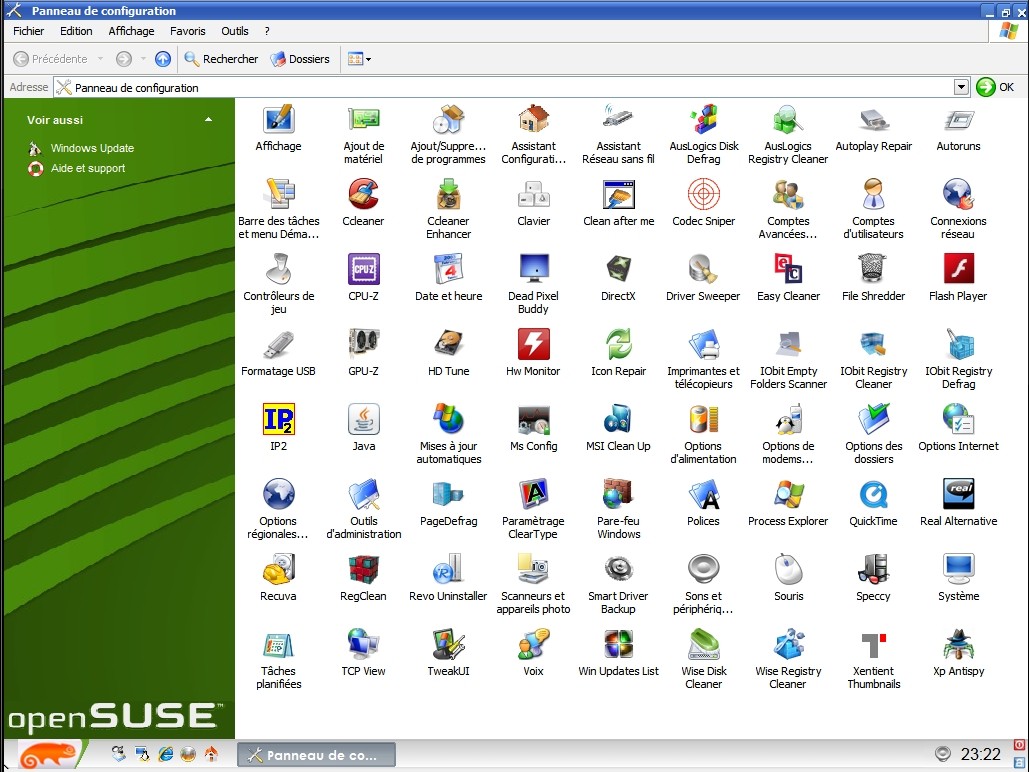Open the IP2 icon
This screenshot has width=1029, height=772.
[x=278, y=419]
